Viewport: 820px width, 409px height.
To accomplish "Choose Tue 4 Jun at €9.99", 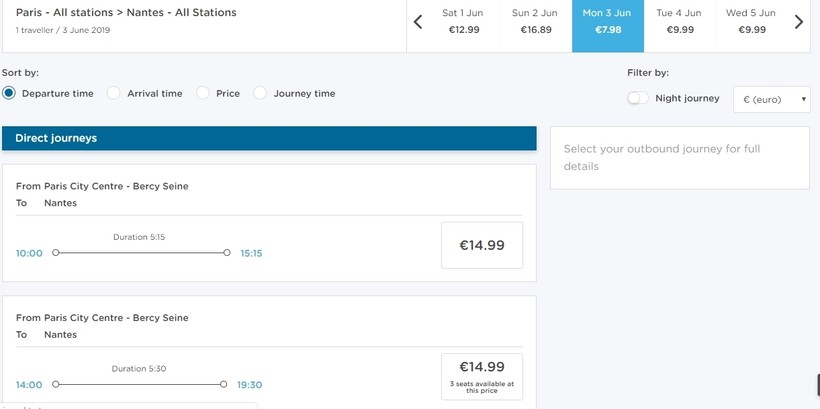I will (679, 22).
